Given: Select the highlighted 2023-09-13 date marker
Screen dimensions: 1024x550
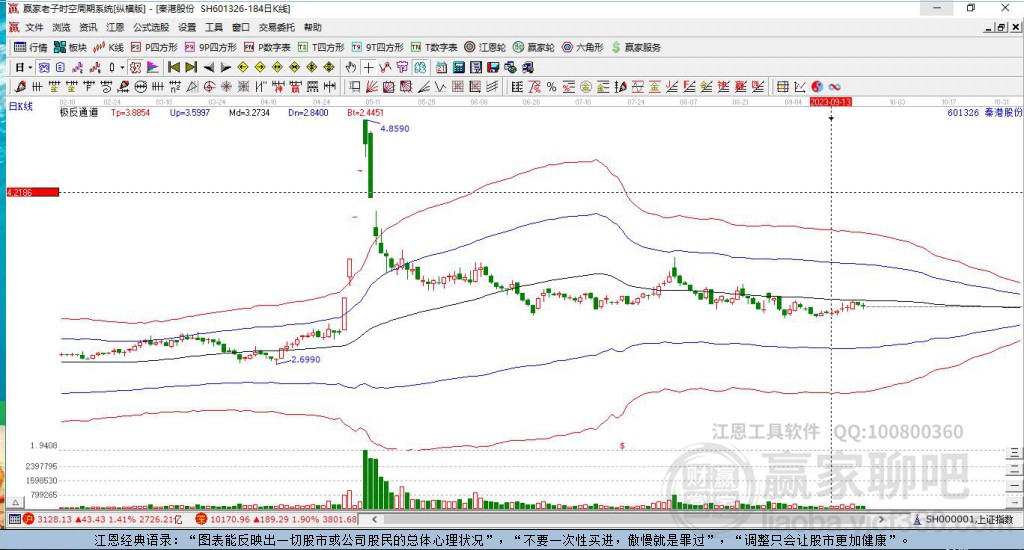Looking at the screenshot, I should (831, 102).
